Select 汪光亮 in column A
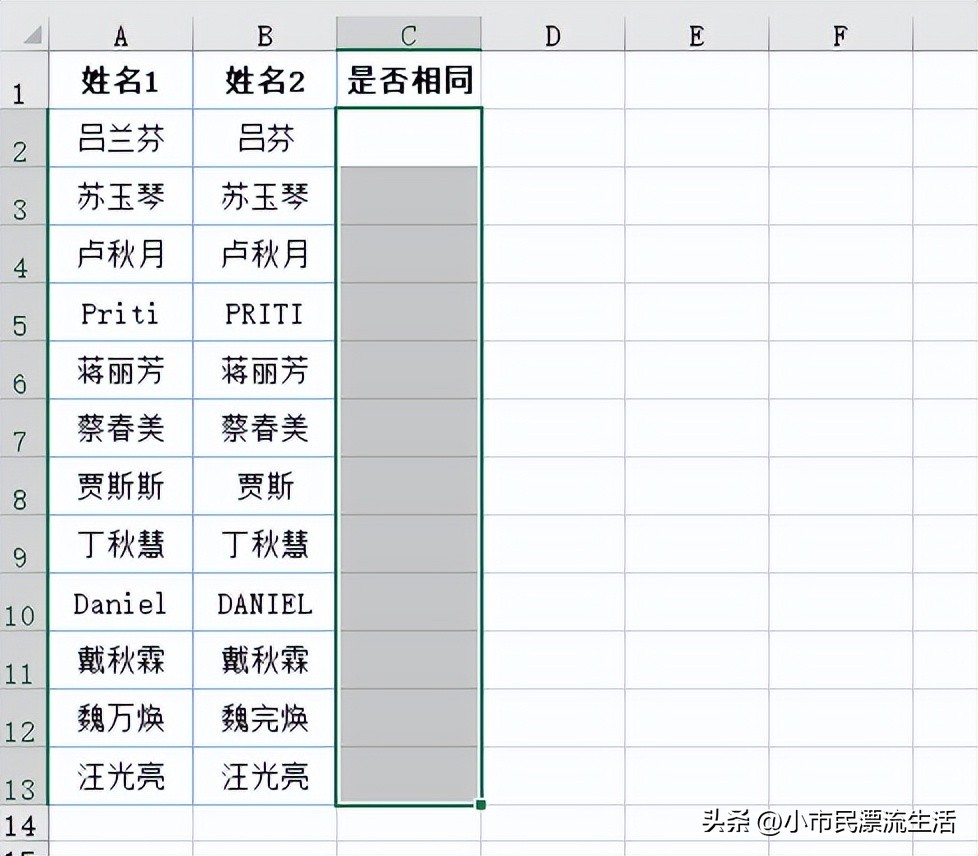 click(x=120, y=776)
